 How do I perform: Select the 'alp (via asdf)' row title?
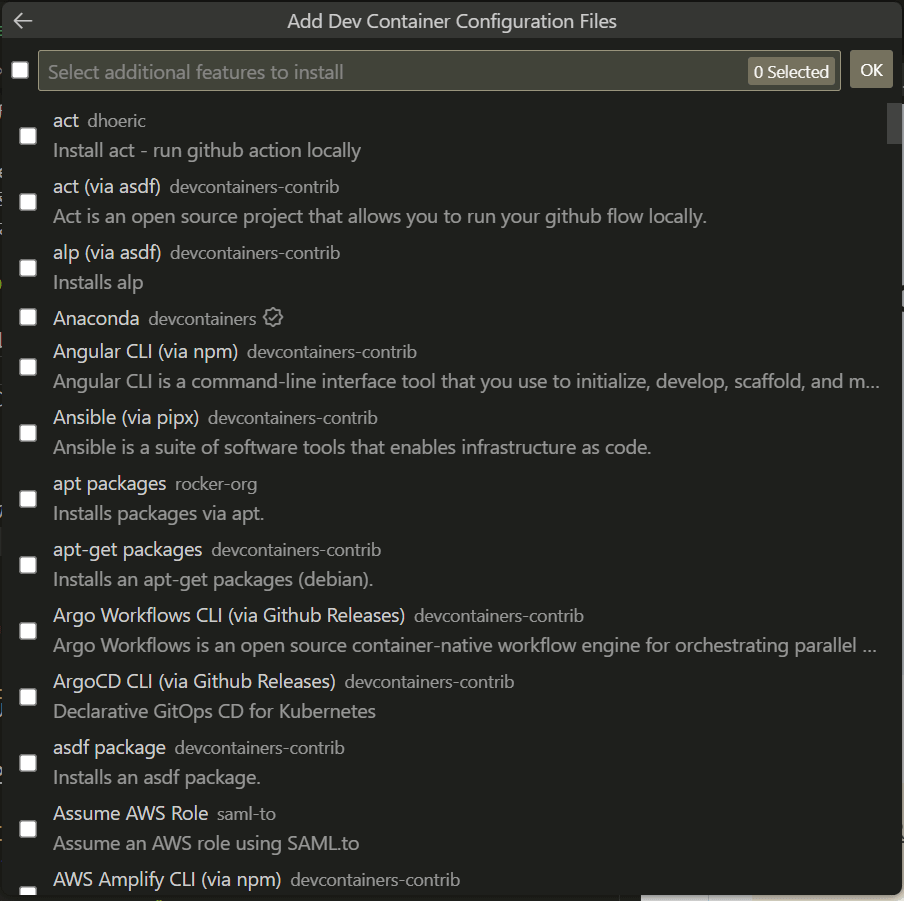coord(107,252)
